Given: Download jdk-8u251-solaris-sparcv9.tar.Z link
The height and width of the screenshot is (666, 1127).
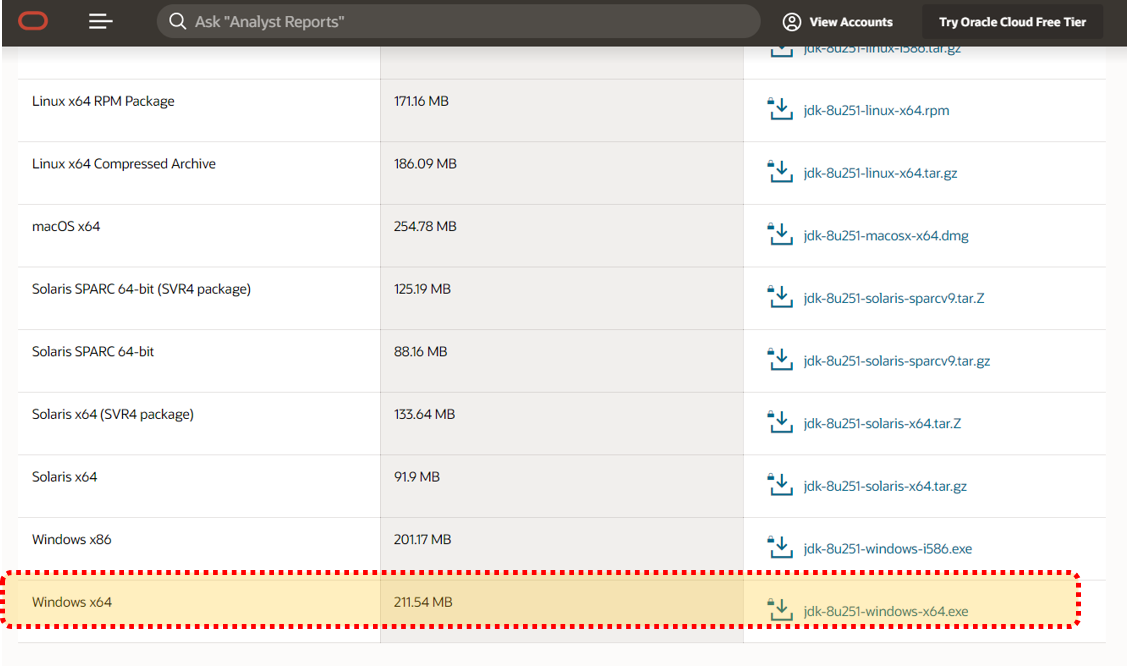Looking at the screenshot, I should click(x=894, y=298).
